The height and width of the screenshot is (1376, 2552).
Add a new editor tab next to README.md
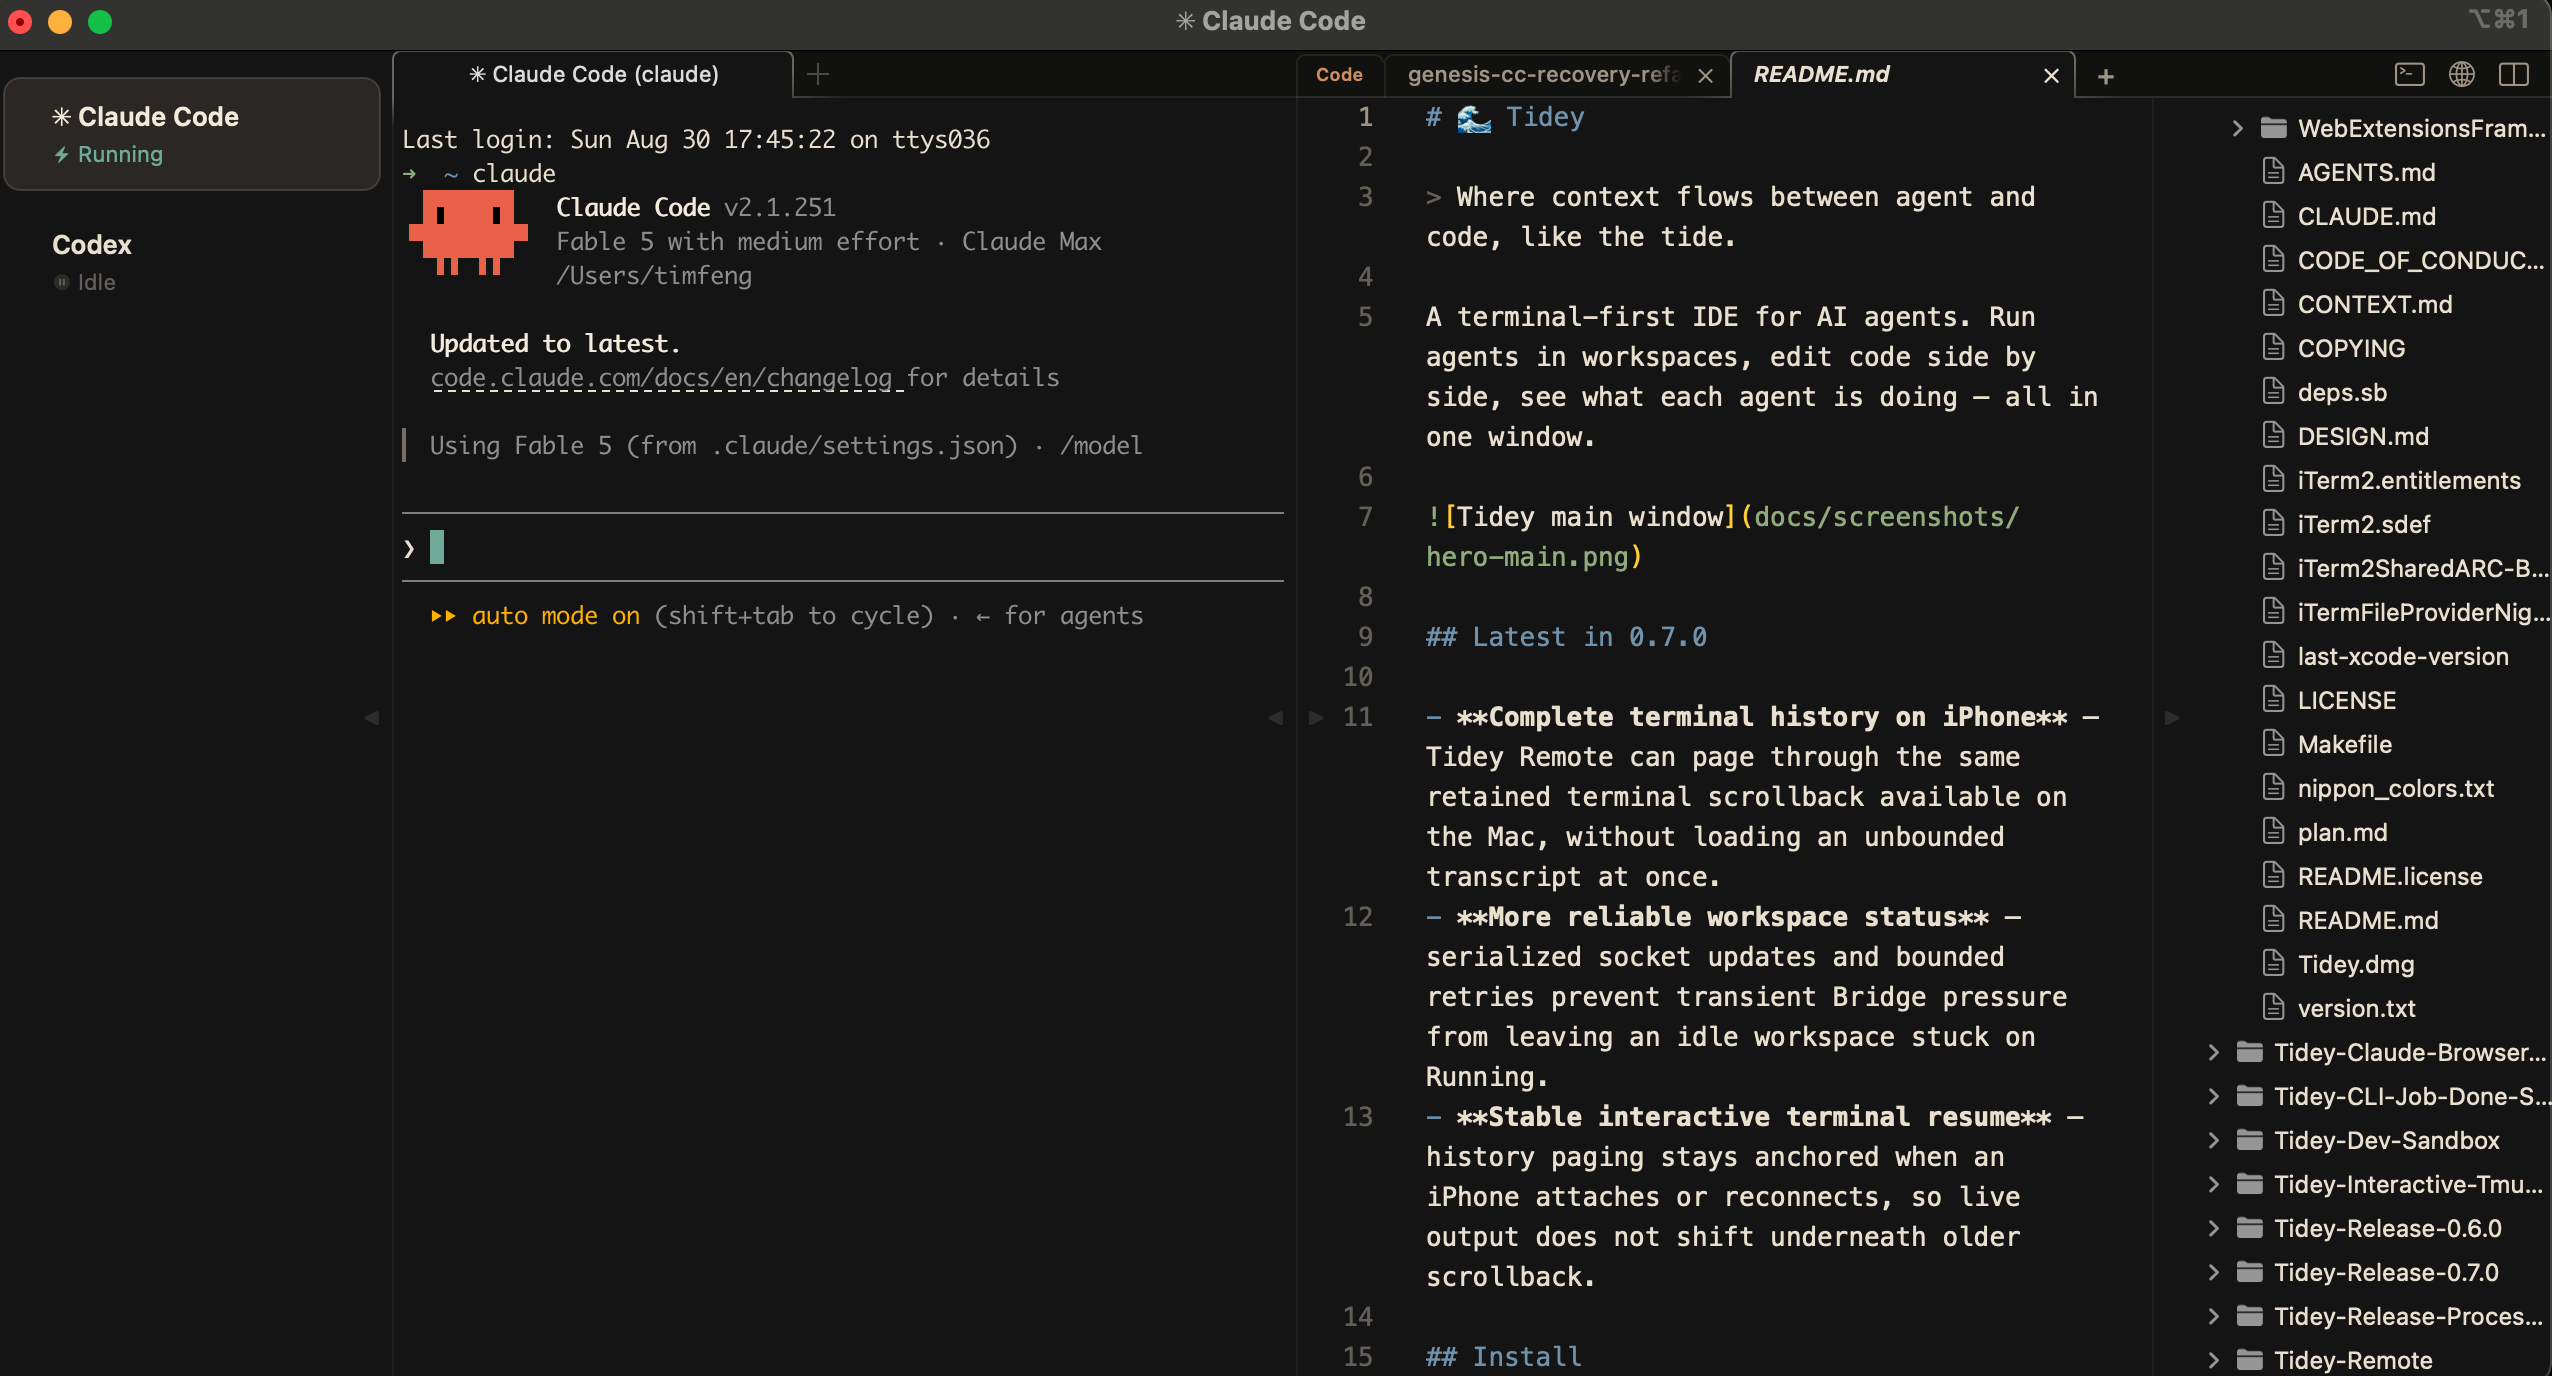[2106, 76]
